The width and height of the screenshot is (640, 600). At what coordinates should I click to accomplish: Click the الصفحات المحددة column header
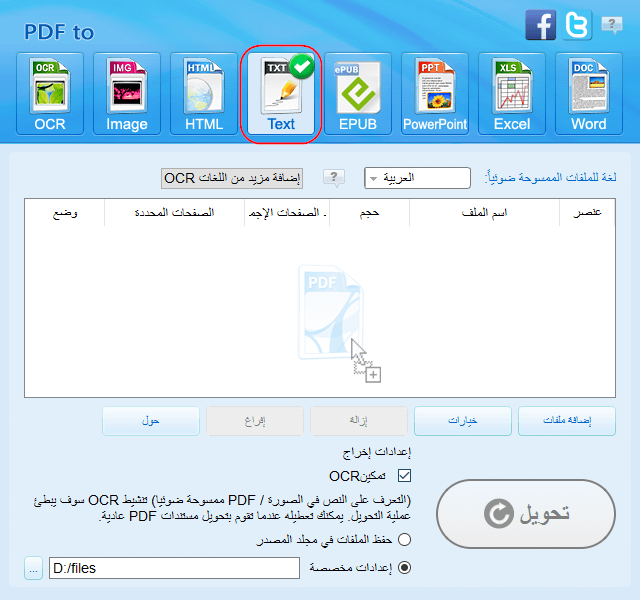coord(174,212)
